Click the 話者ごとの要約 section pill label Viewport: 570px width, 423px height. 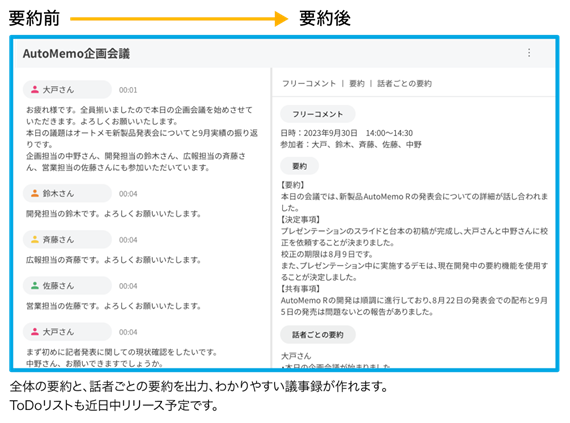pyautogui.click(x=318, y=335)
